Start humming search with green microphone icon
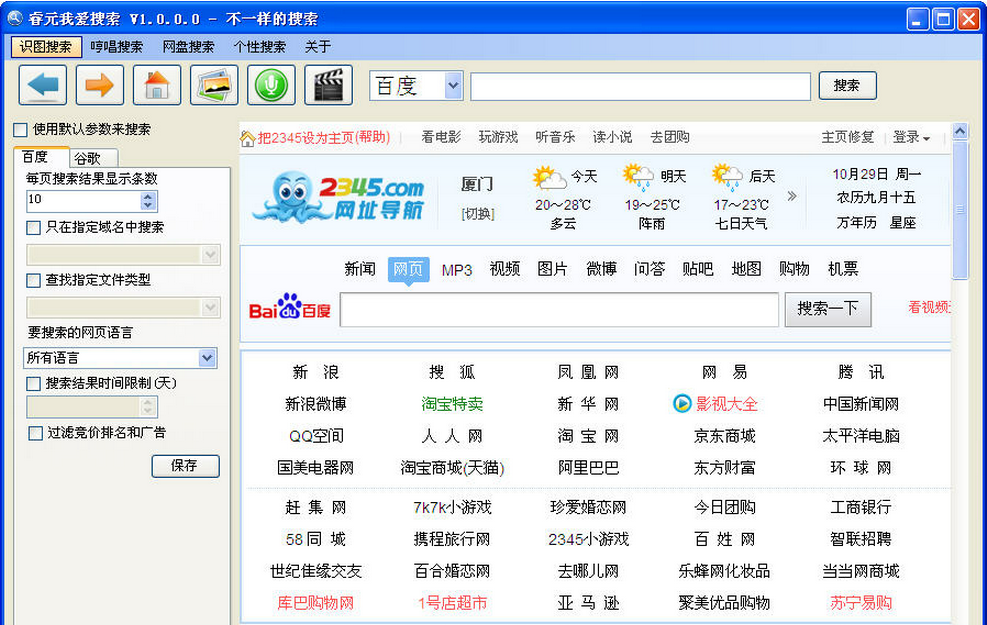The width and height of the screenshot is (987, 625). click(x=271, y=86)
